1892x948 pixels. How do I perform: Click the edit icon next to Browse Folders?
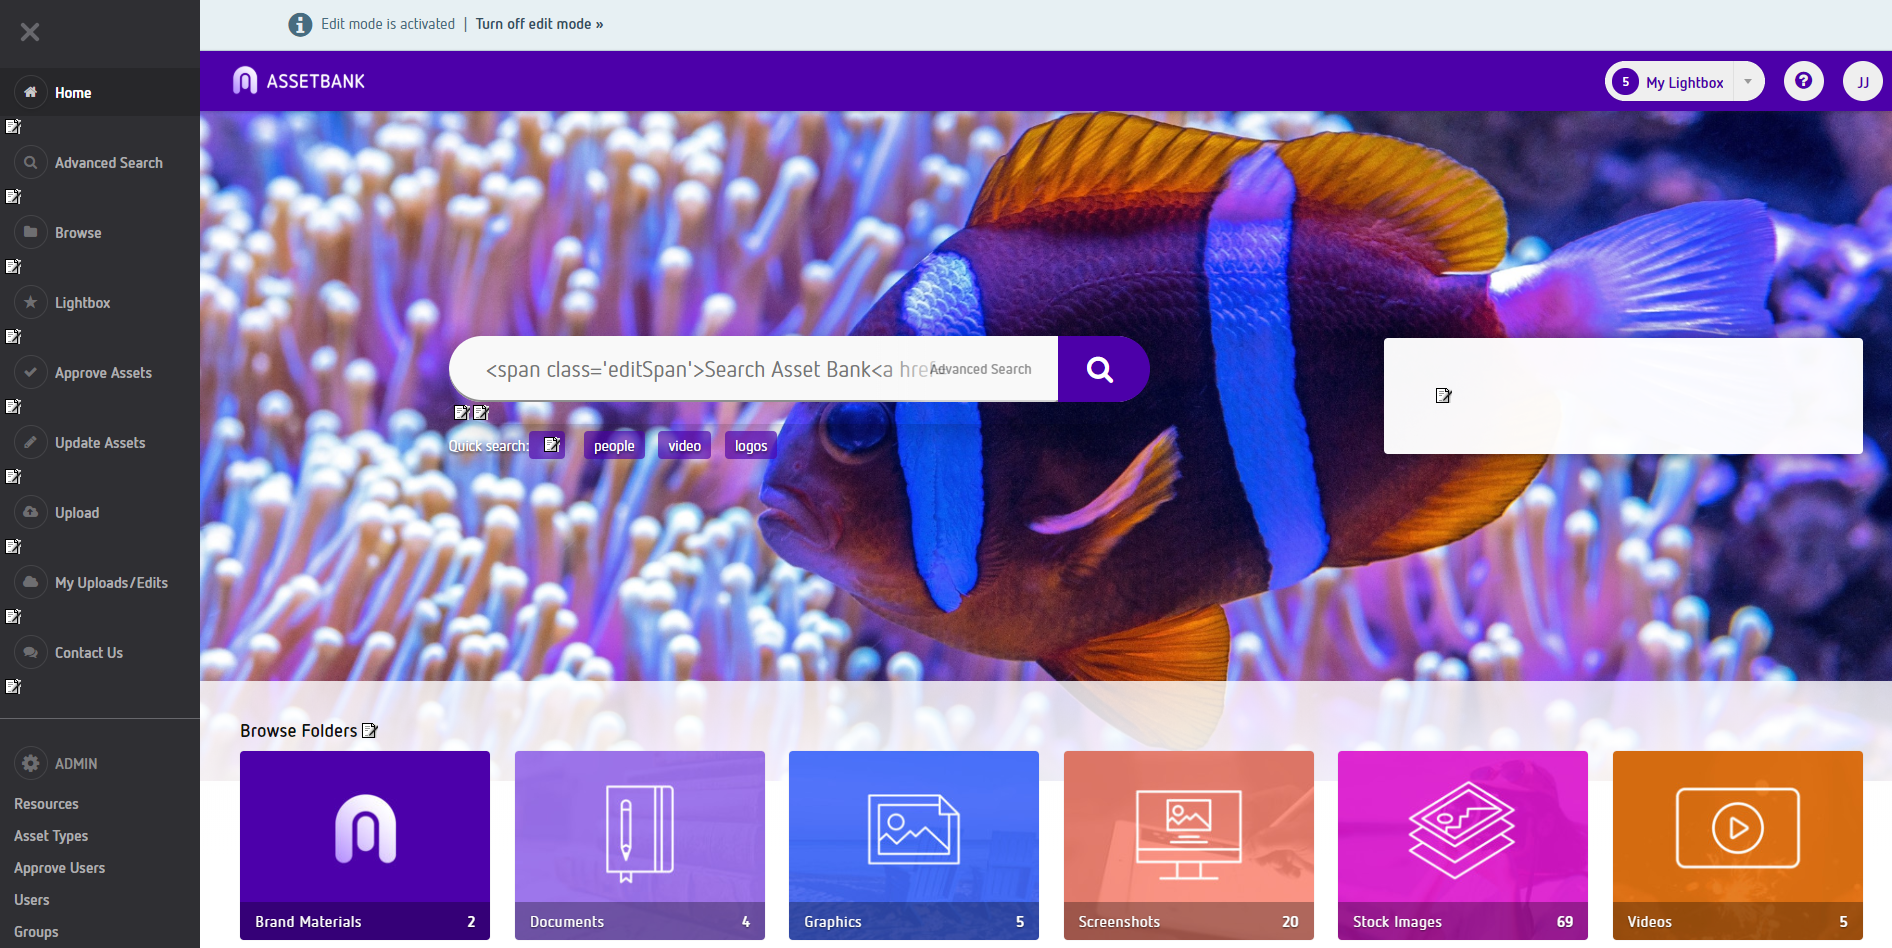point(370,731)
